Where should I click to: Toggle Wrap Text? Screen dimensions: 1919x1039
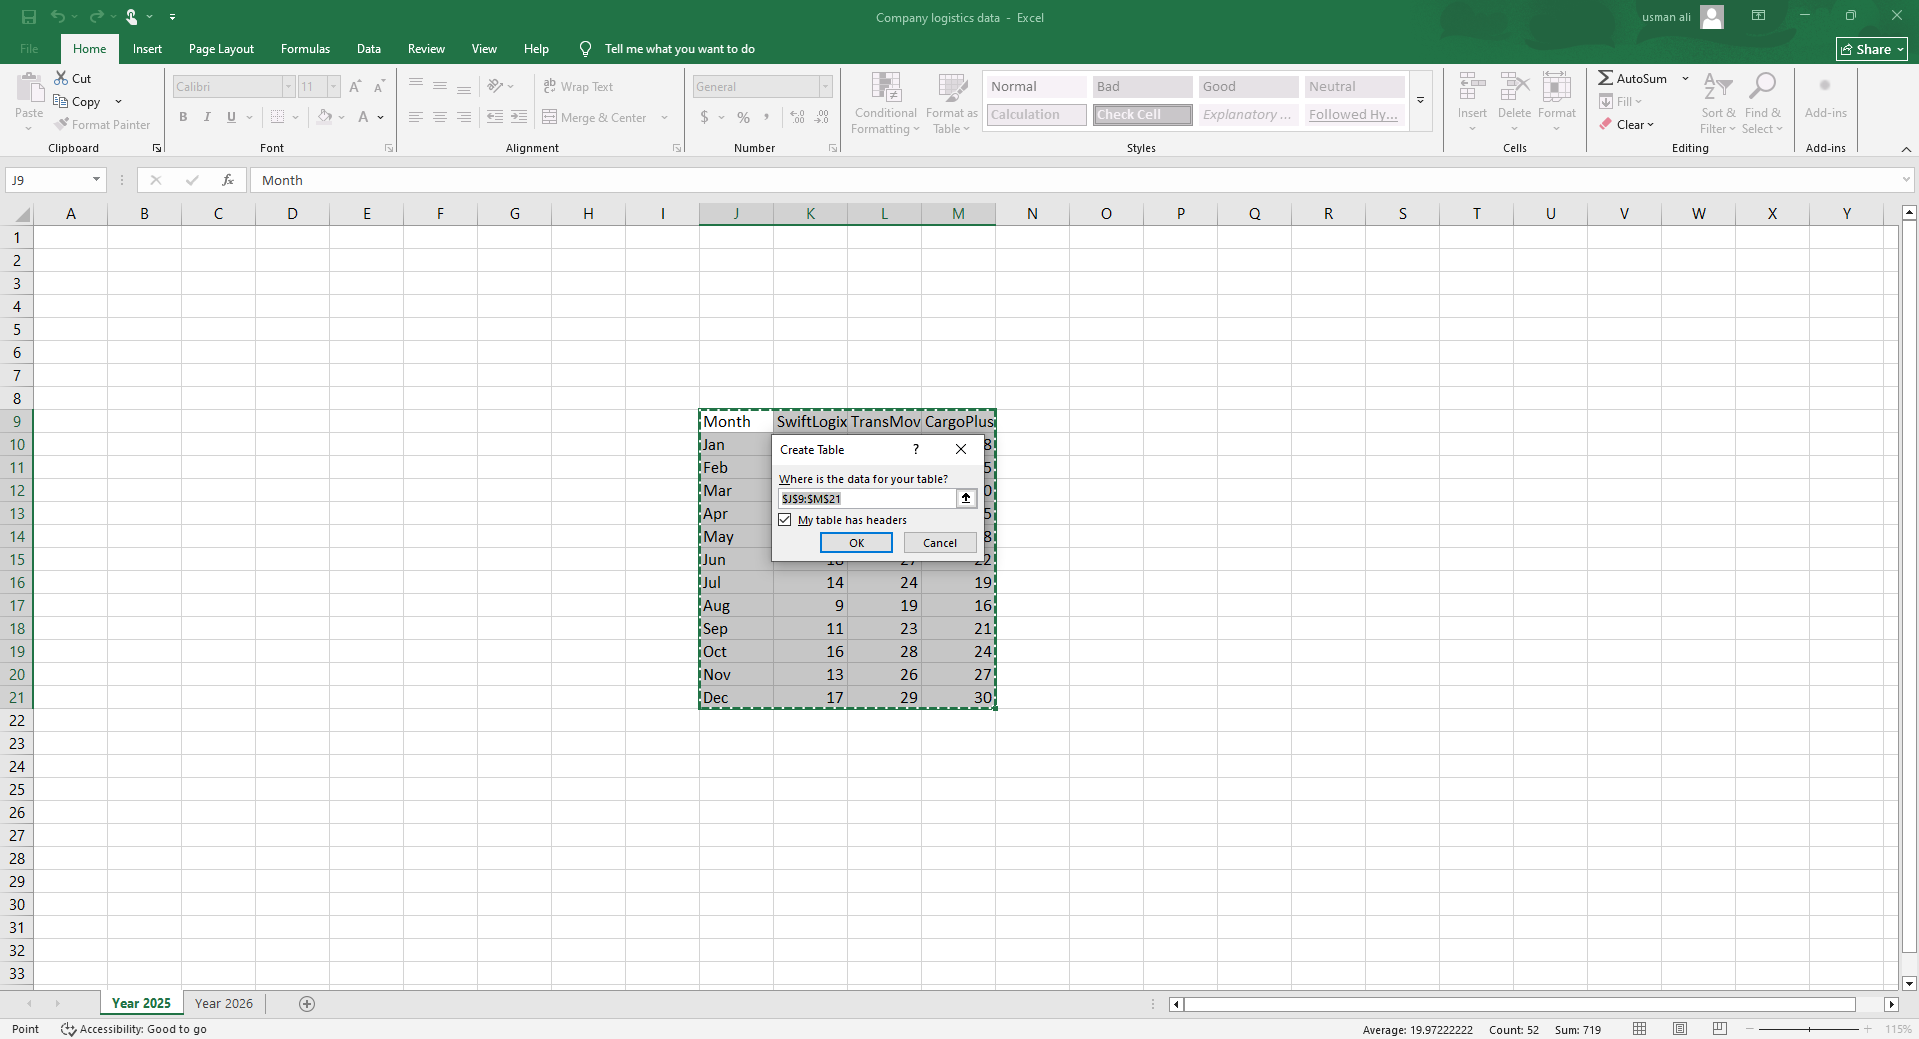tap(578, 87)
